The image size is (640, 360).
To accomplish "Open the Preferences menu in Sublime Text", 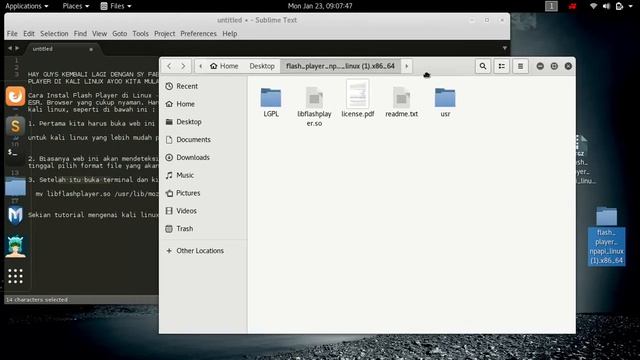I will (x=198, y=33).
